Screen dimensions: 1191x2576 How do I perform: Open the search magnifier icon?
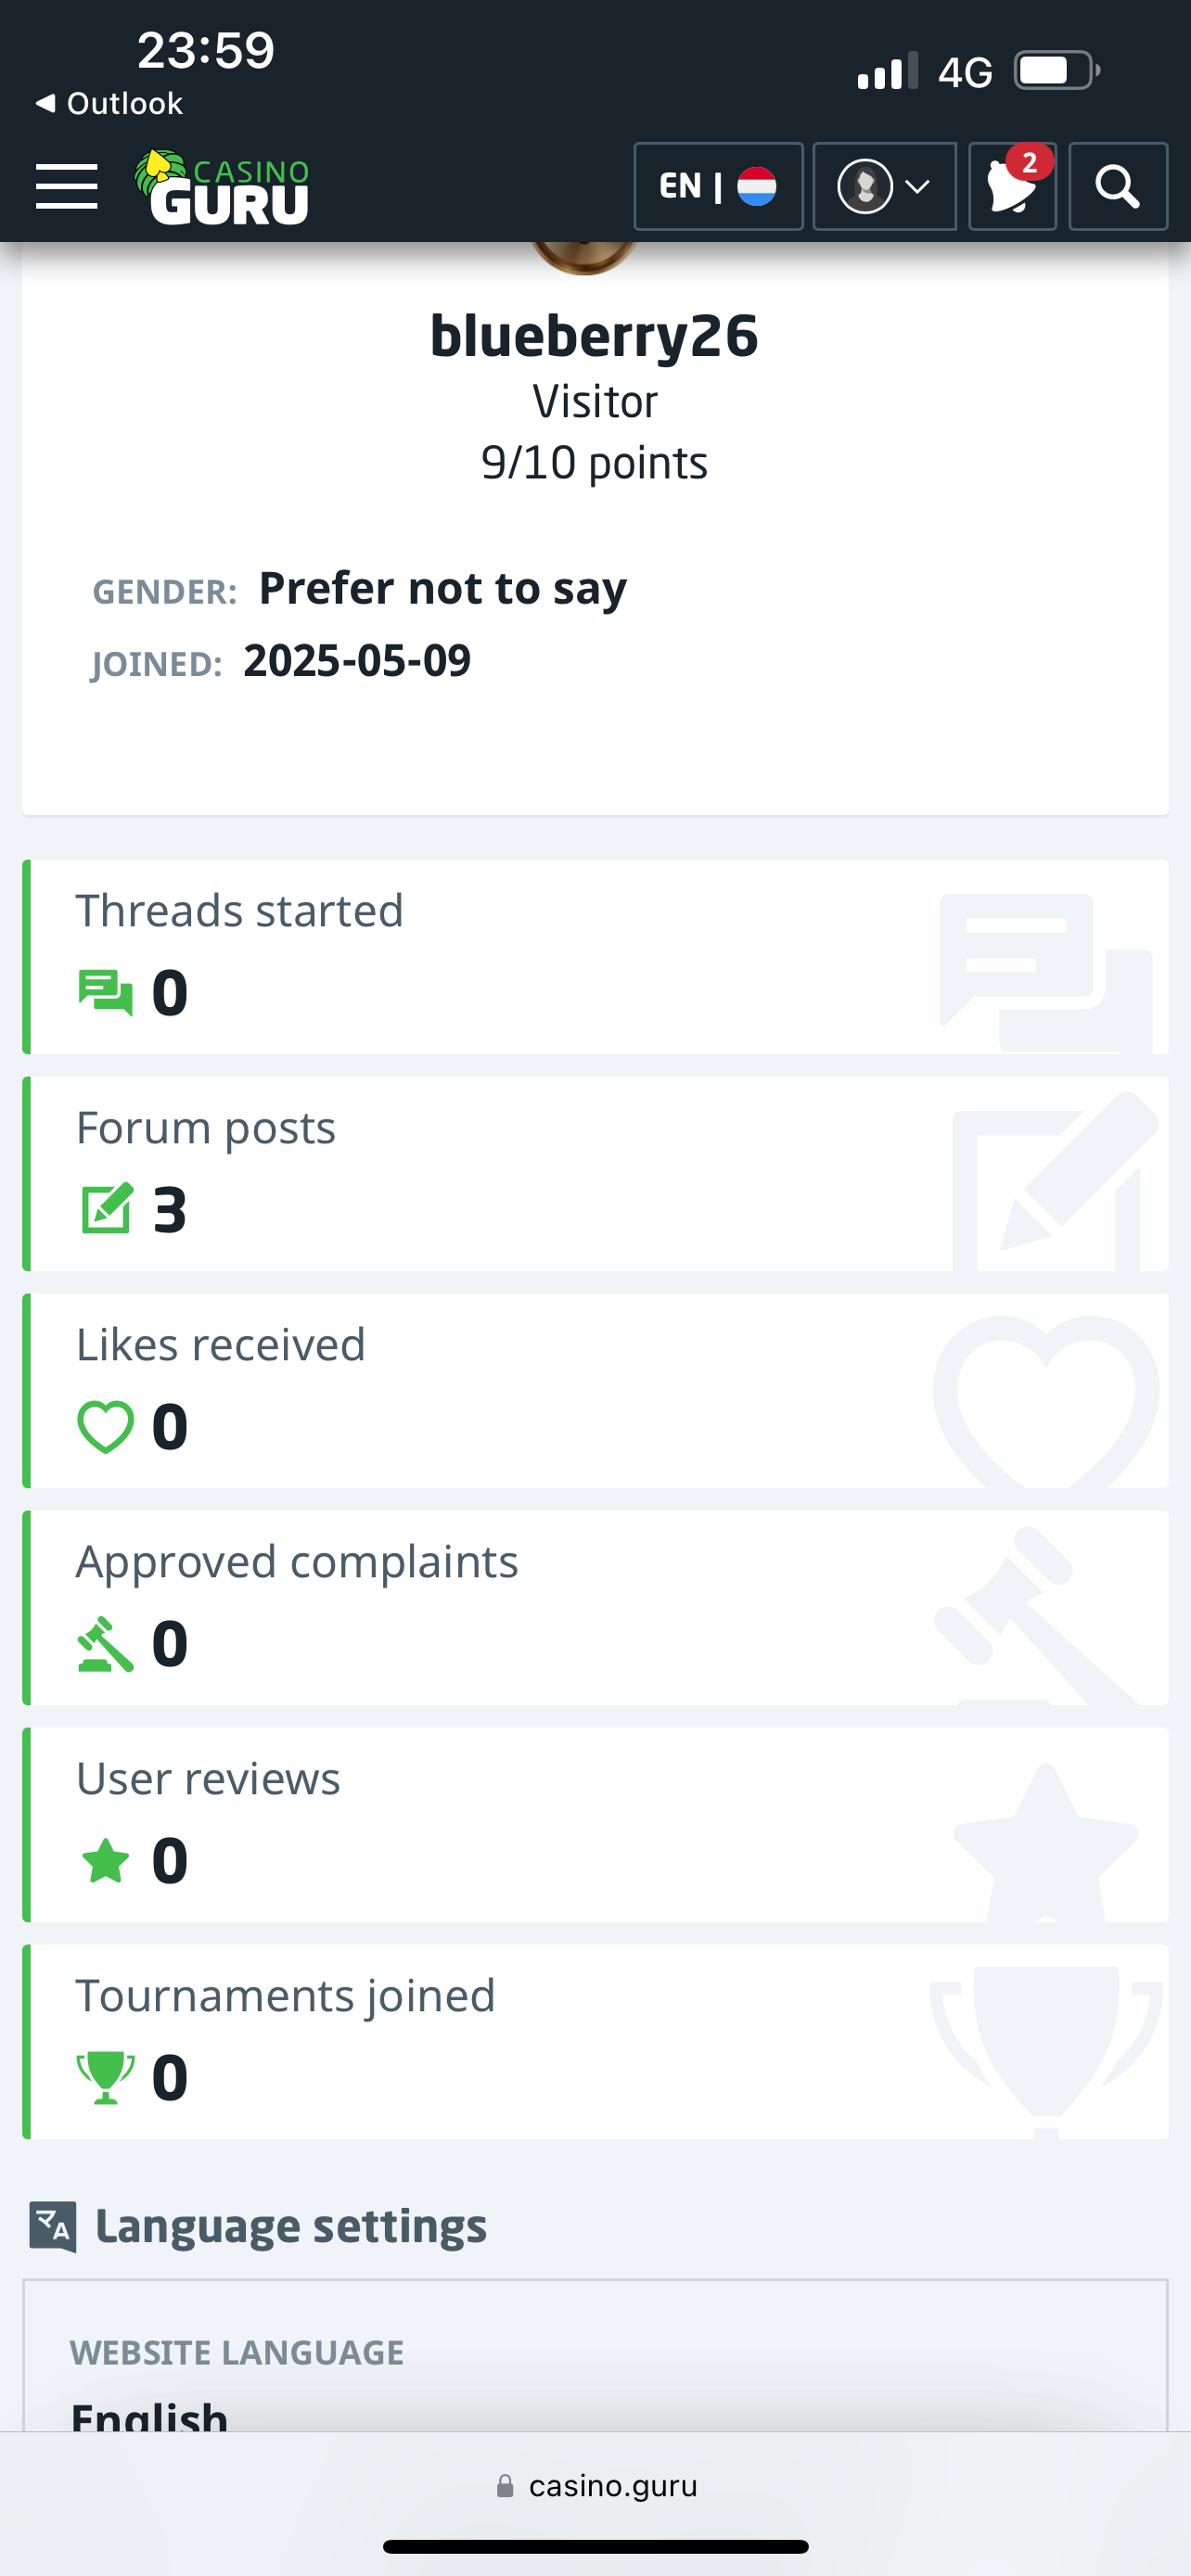1117,186
